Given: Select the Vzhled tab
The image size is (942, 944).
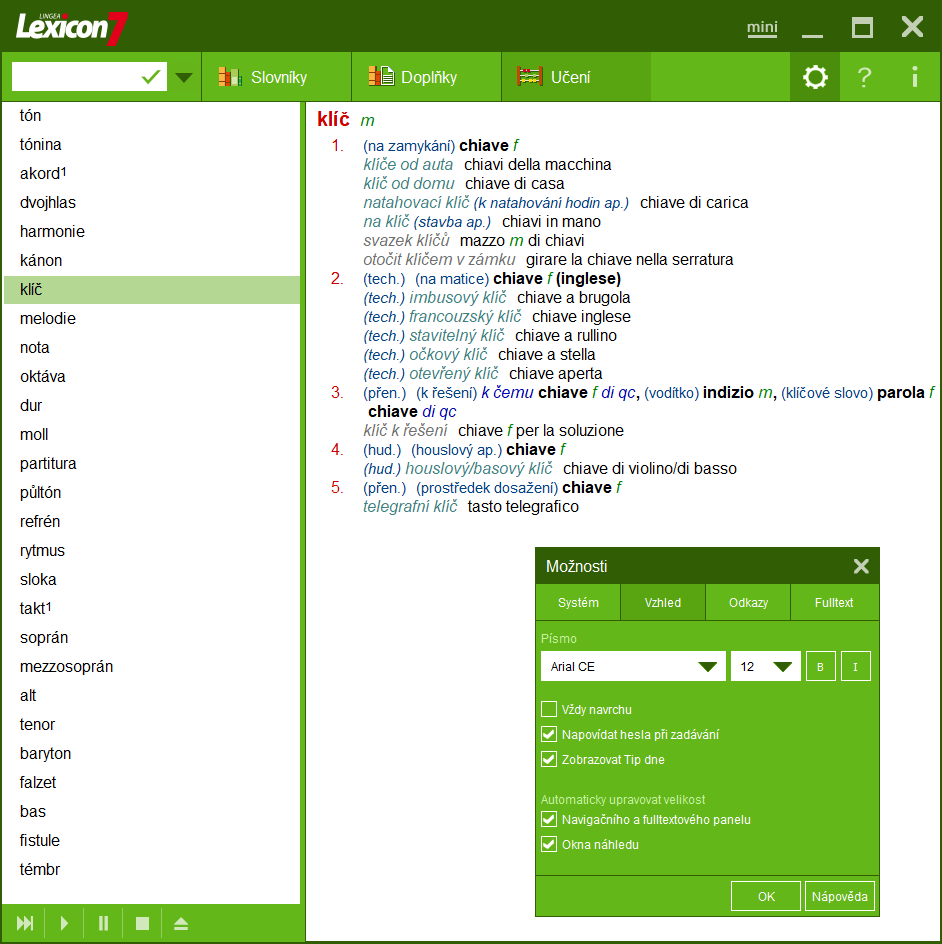Looking at the screenshot, I should coord(663,602).
